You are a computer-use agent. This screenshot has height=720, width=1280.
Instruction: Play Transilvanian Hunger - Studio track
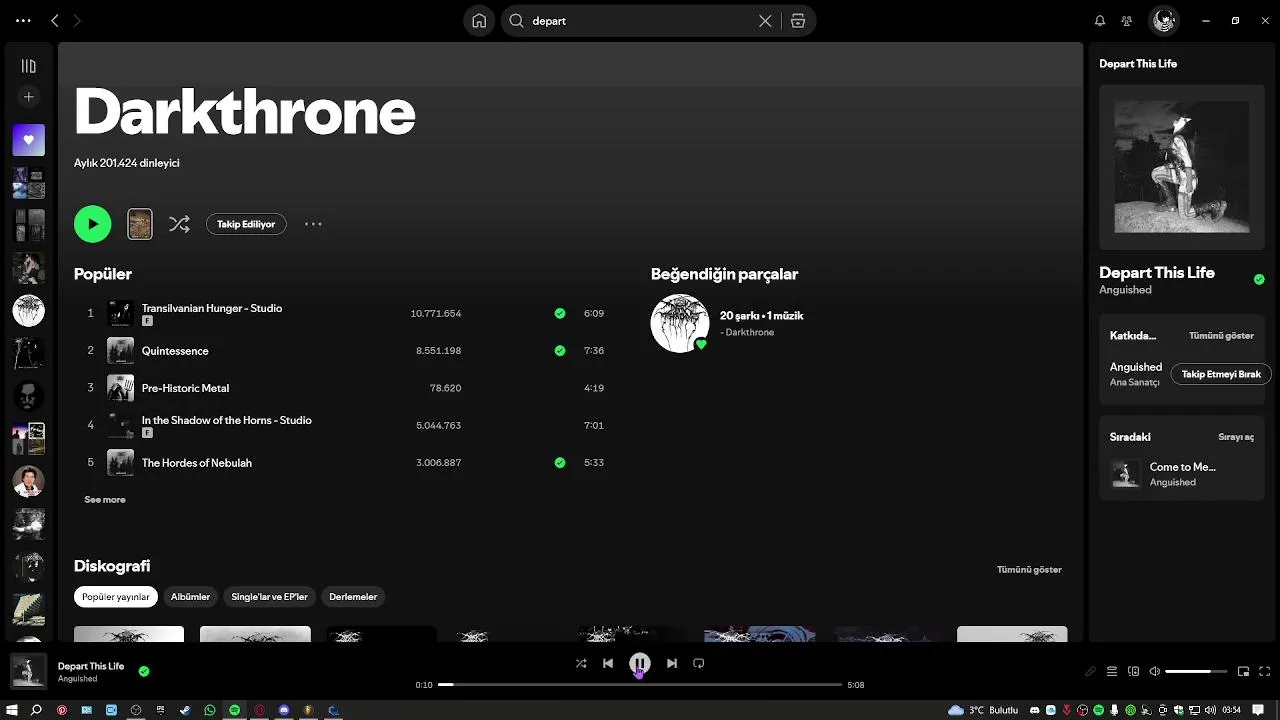pyautogui.click(x=212, y=308)
